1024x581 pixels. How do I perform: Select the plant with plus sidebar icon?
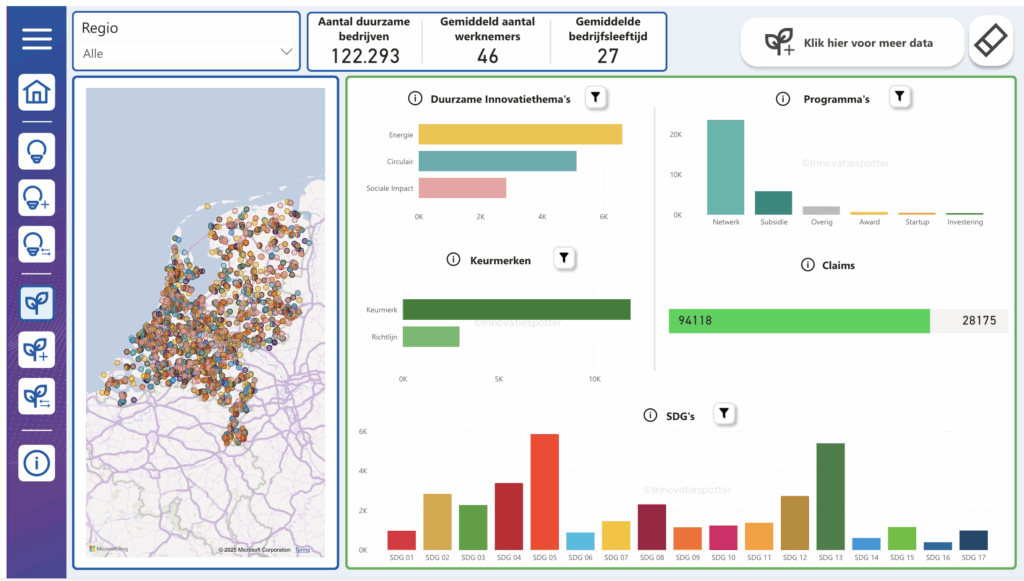point(36,350)
